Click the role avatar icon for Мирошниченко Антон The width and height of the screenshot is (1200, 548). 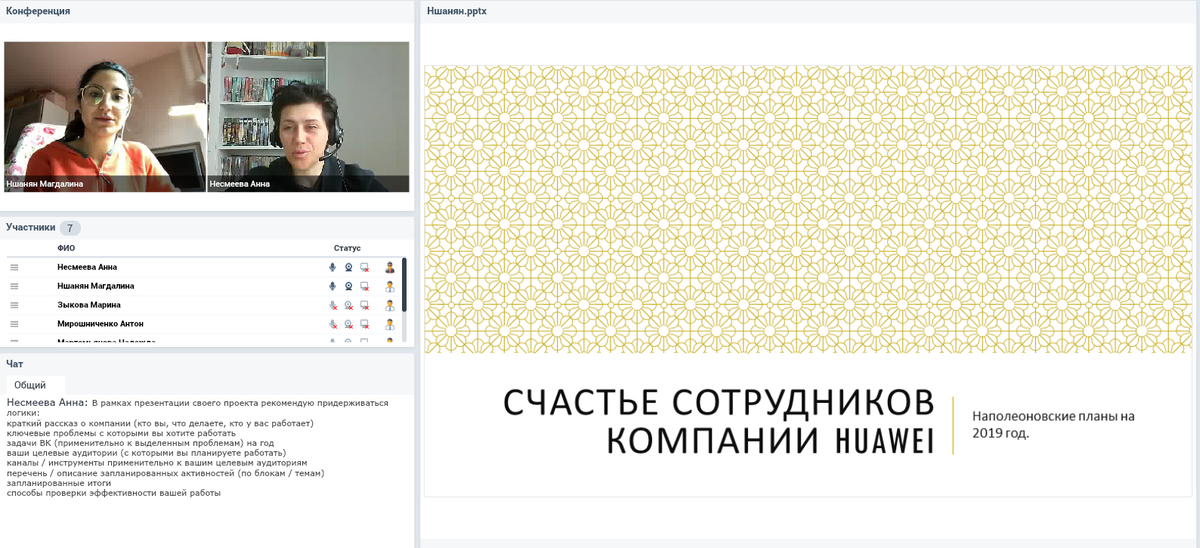click(390, 324)
